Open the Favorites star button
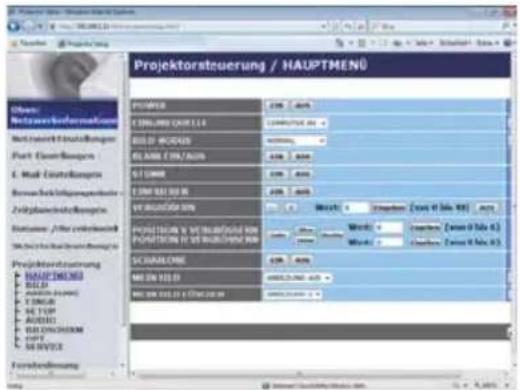This screenshot has height=390, width=520. (29, 43)
